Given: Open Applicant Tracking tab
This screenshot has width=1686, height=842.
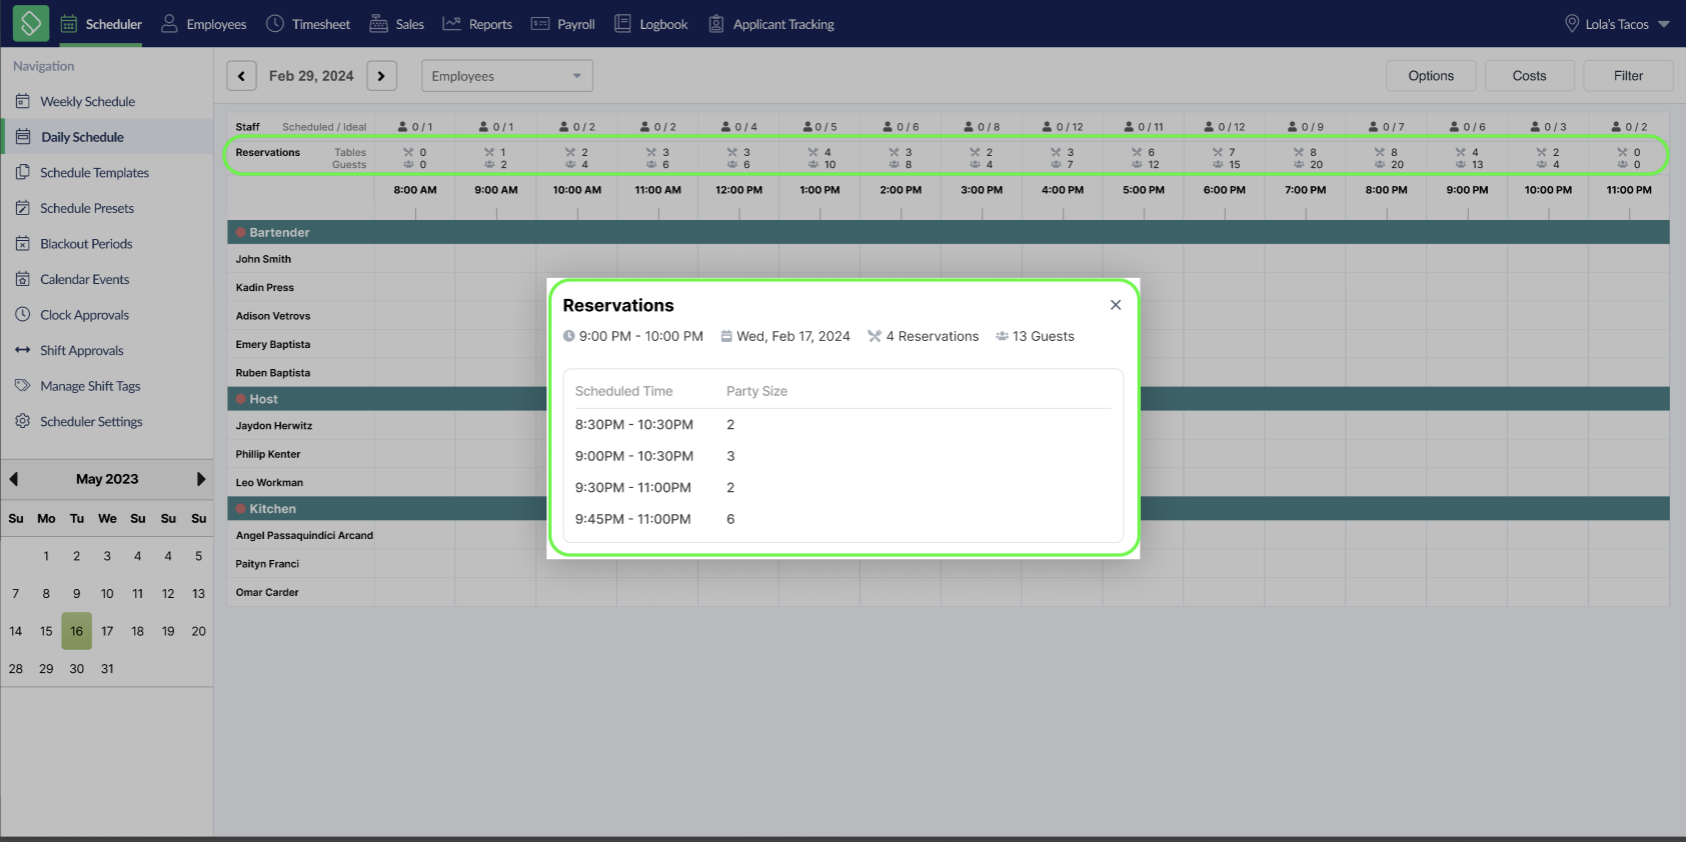Looking at the screenshot, I should [771, 24].
